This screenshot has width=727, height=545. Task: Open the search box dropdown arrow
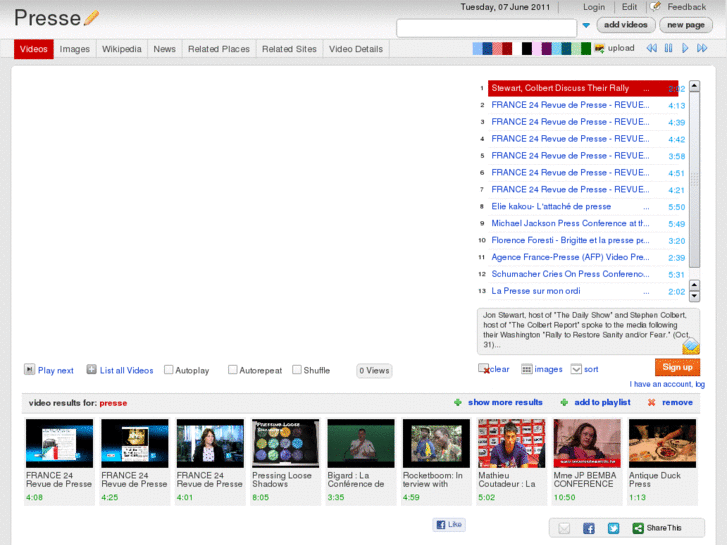(x=586, y=26)
